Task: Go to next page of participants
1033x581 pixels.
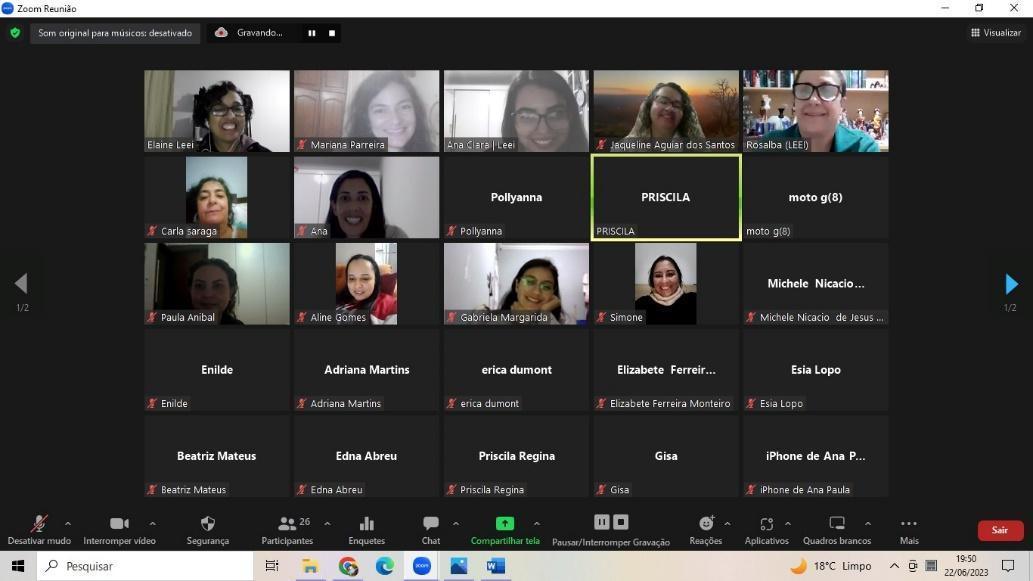Action: pos(1011,284)
